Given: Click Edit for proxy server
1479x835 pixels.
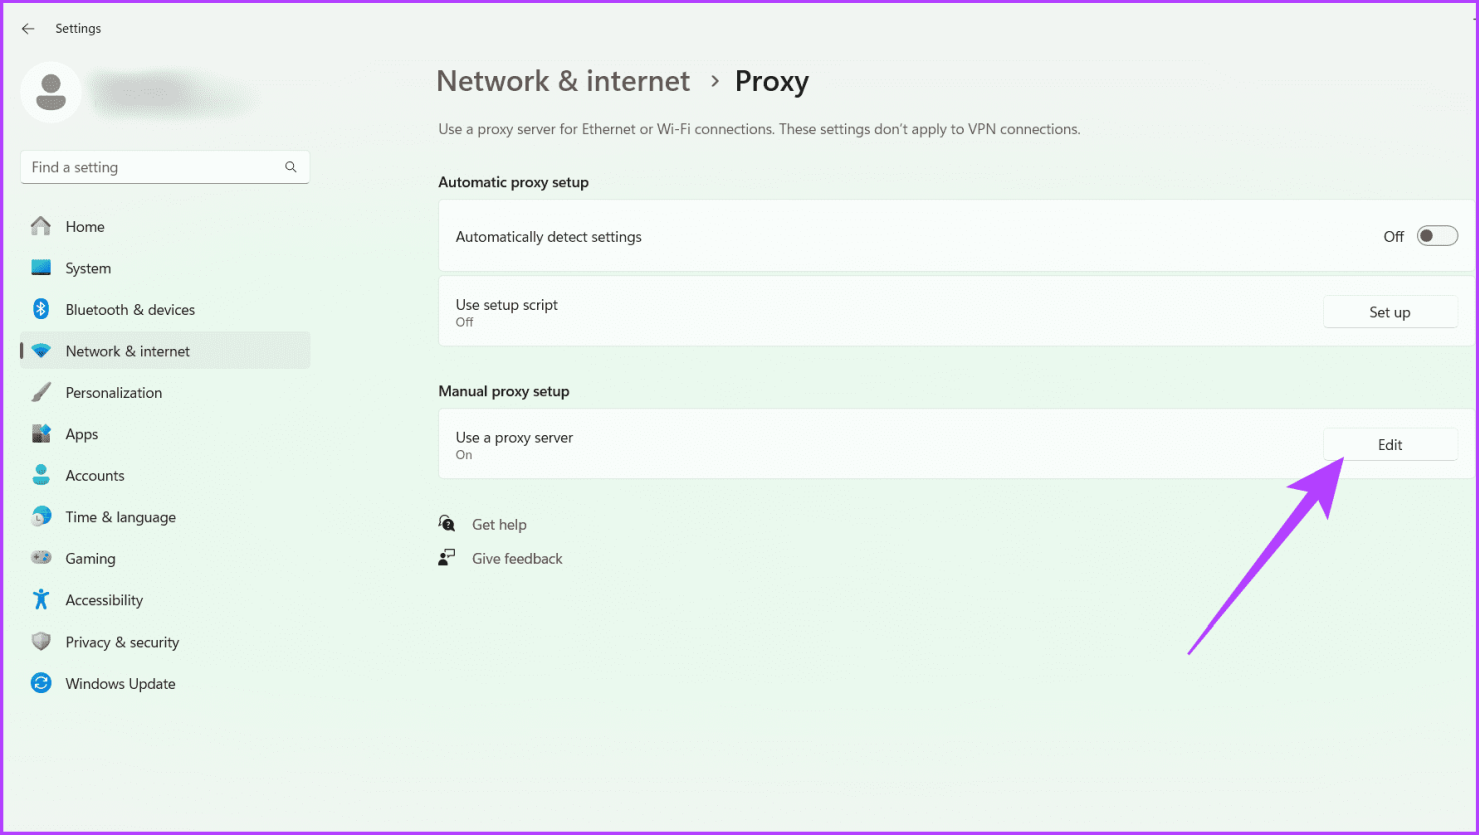Looking at the screenshot, I should (x=1389, y=445).
